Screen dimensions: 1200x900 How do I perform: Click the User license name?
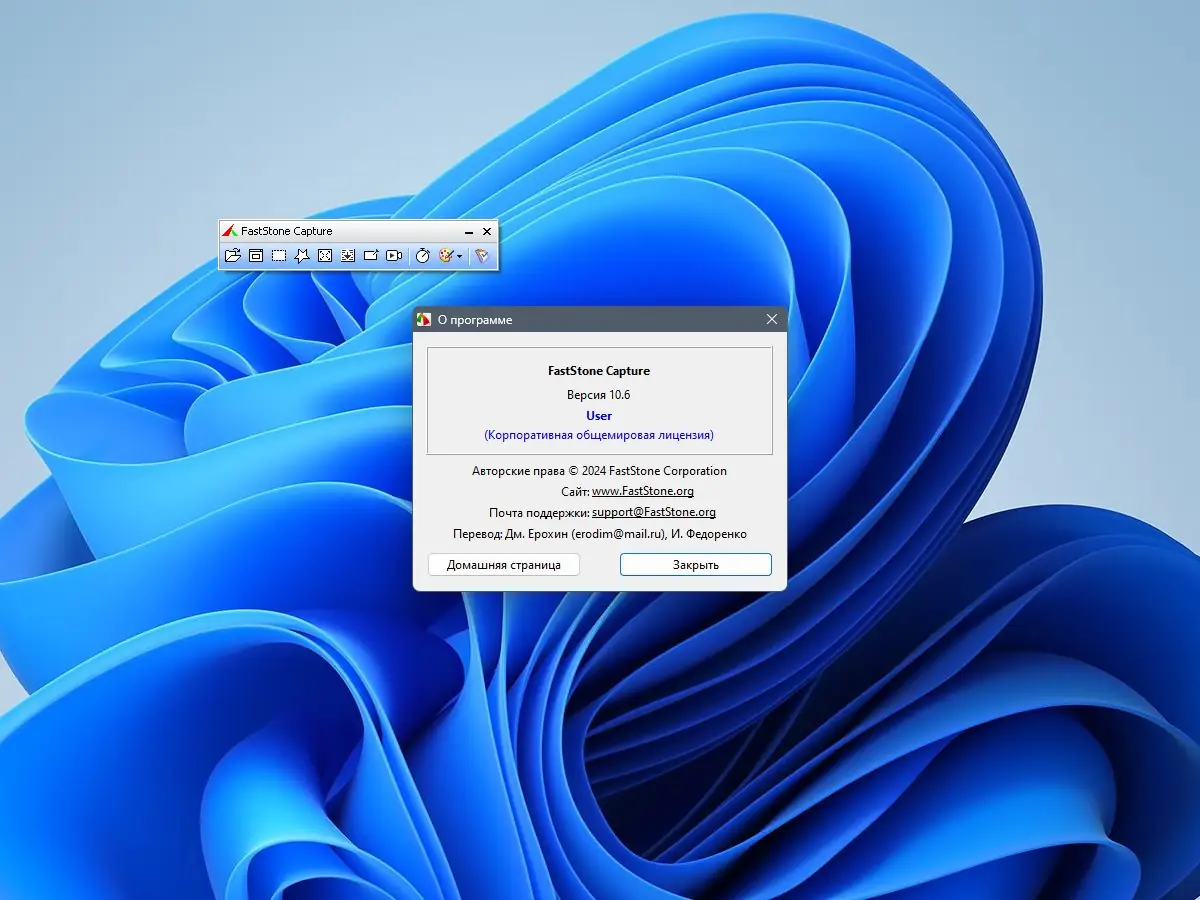599,415
